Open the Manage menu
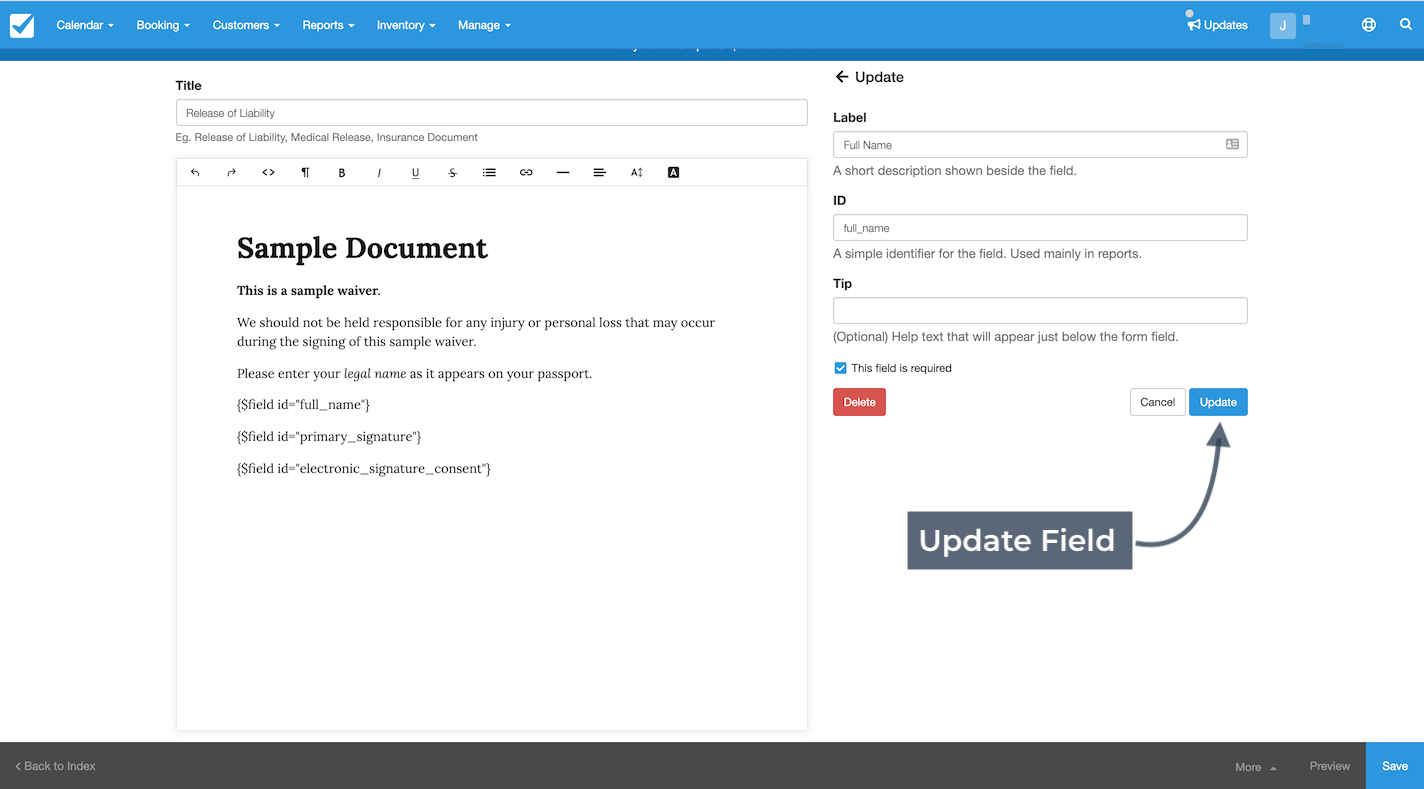The image size is (1424, 789). click(x=484, y=25)
